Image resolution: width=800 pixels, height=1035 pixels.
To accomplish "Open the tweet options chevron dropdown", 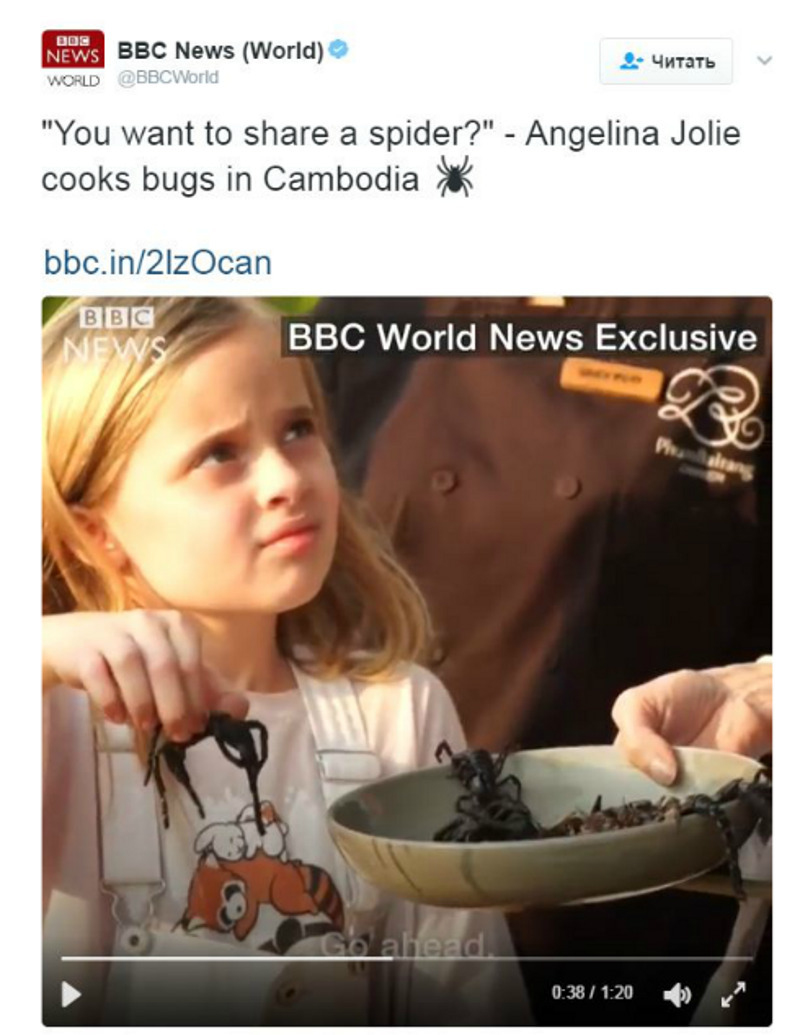I will [764, 61].
